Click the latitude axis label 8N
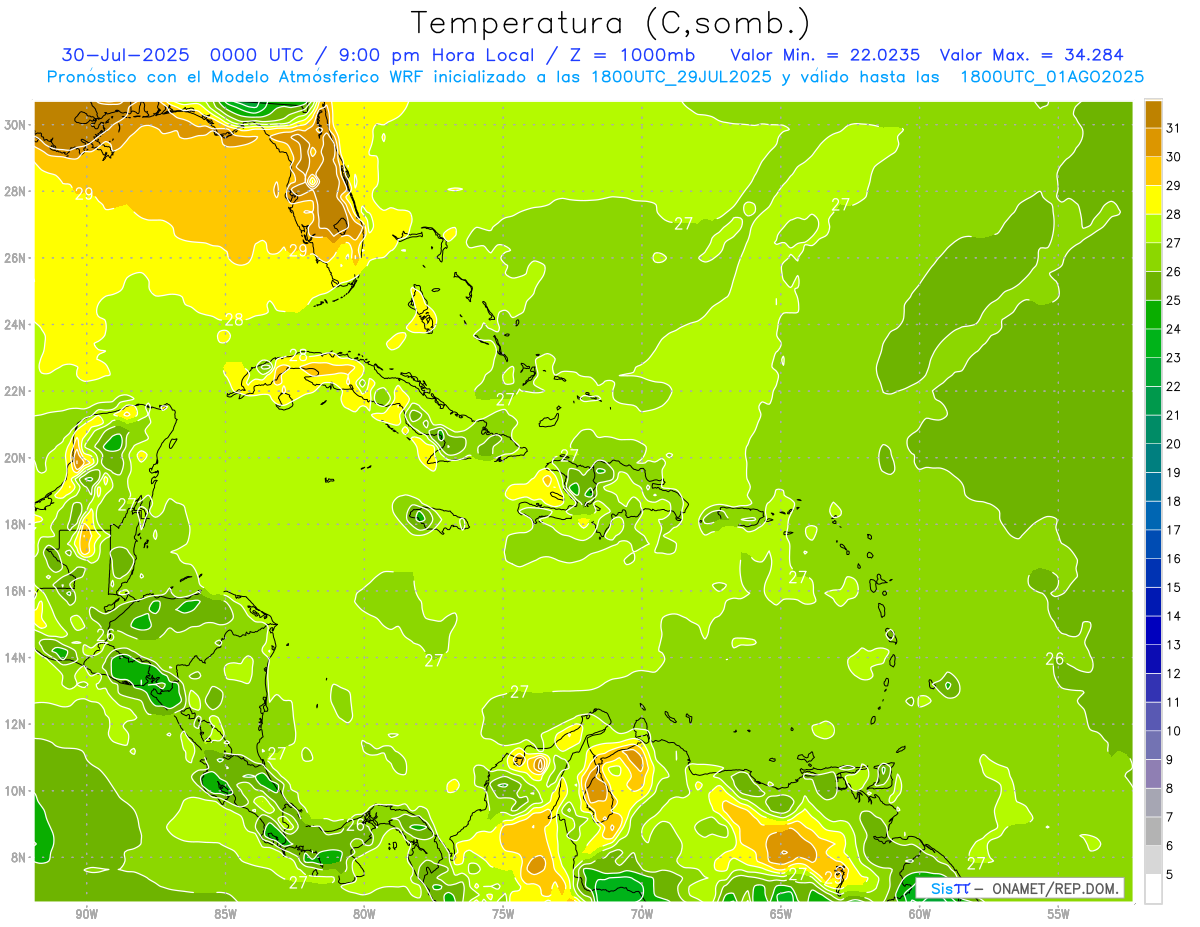This screenshot has width=1200, height=927. point(19,858)
